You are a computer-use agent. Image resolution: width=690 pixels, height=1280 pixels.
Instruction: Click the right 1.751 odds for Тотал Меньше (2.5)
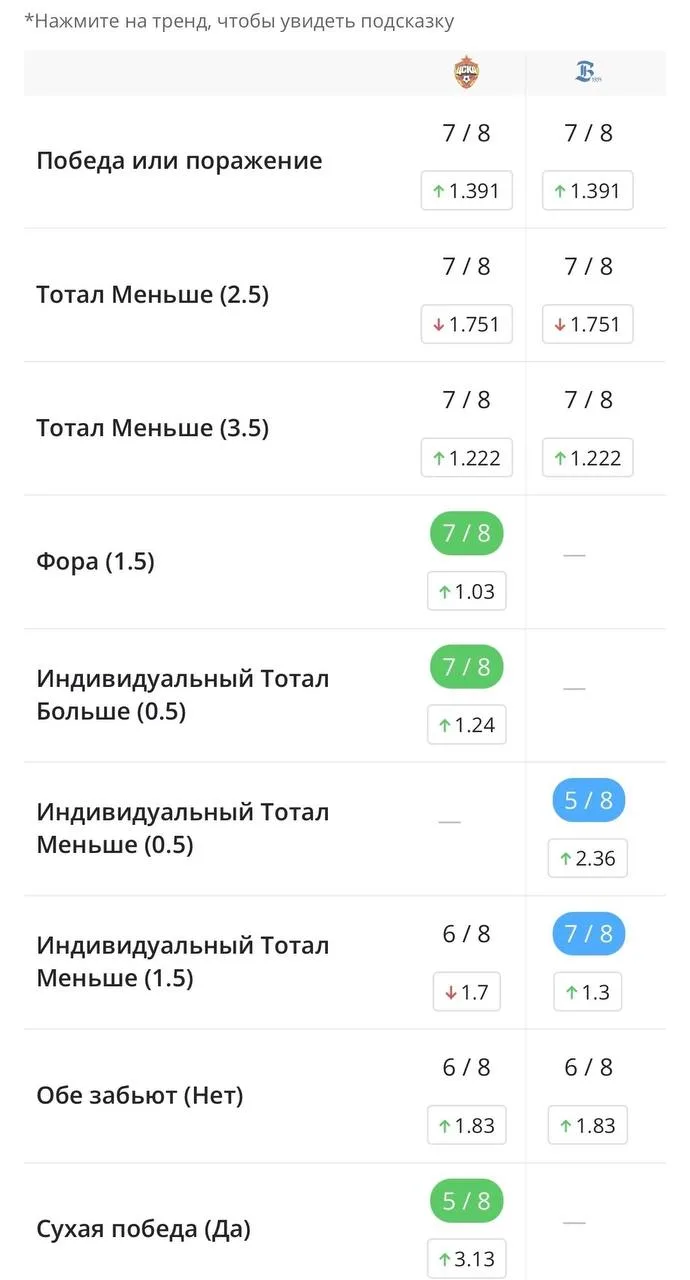[x=588, y=324]
